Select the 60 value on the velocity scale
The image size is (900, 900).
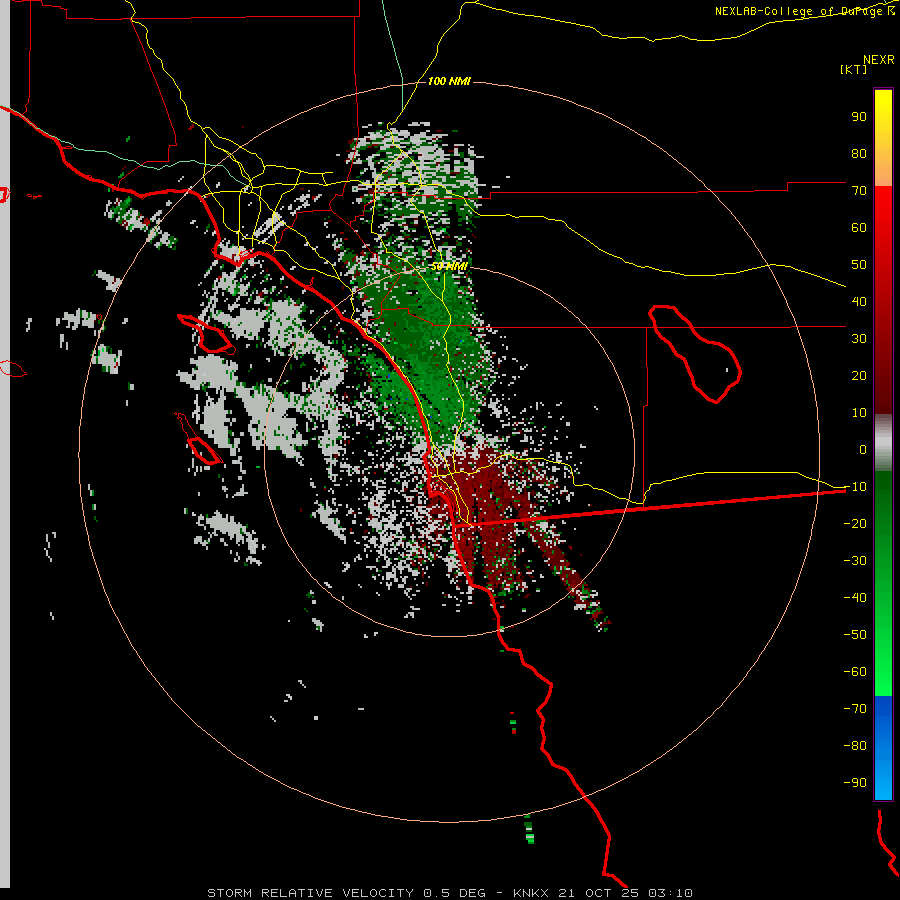click(x=859, y=228)
